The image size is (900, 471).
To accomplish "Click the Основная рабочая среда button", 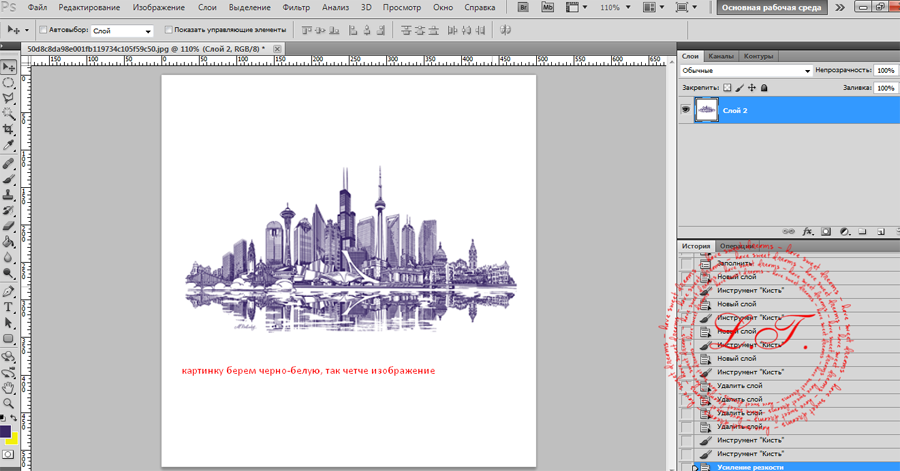I will pos(771,7).
